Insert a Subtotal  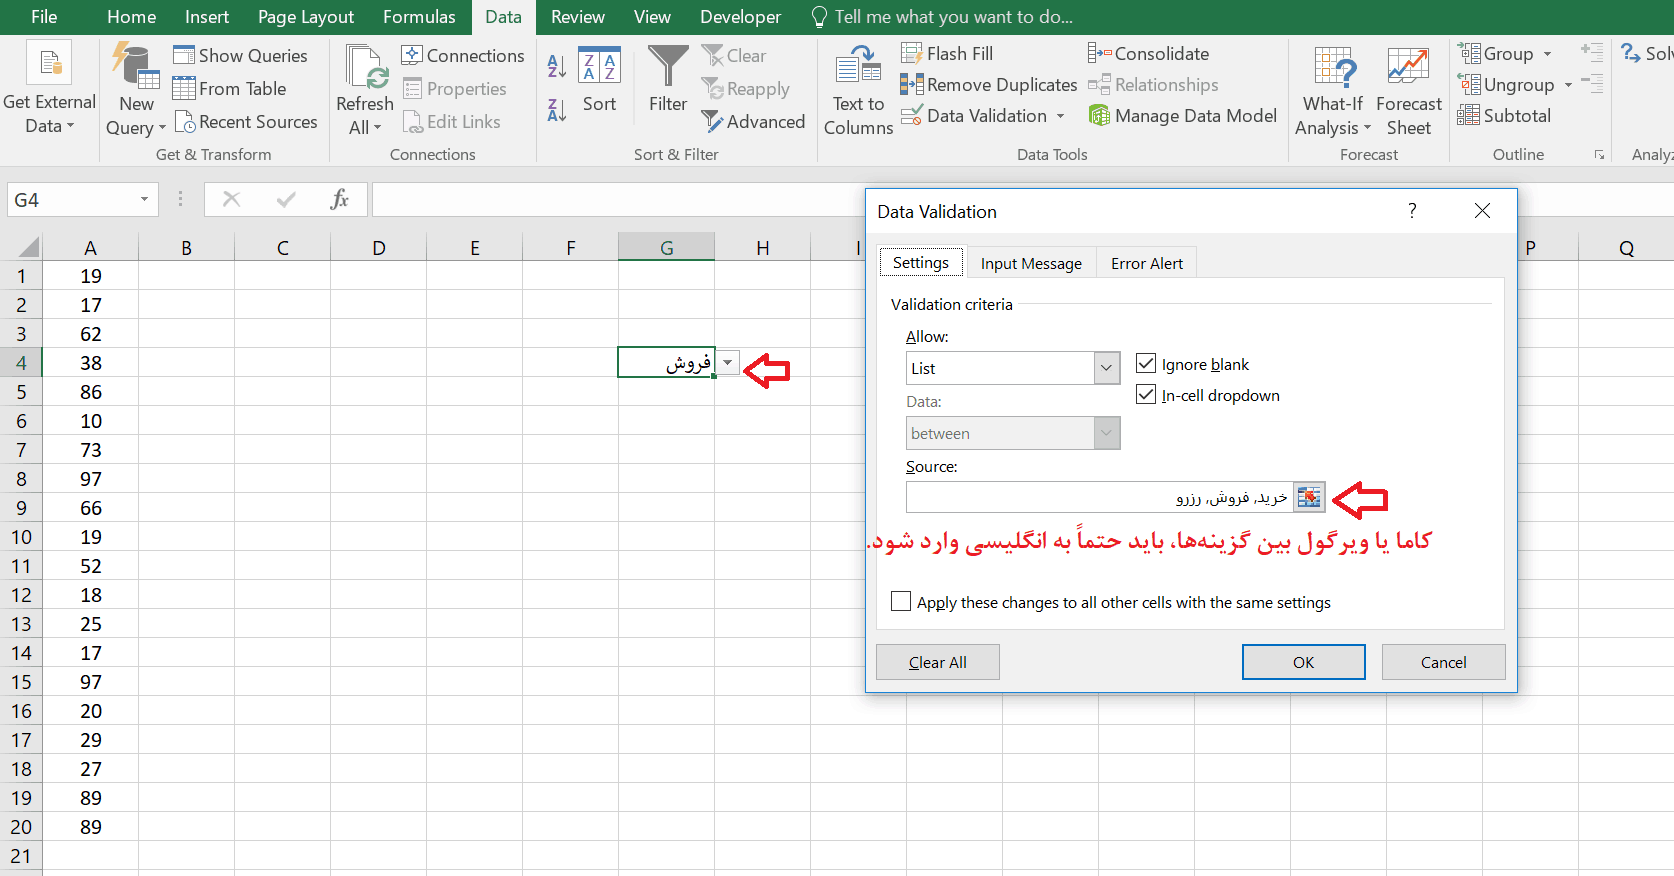1504,116
